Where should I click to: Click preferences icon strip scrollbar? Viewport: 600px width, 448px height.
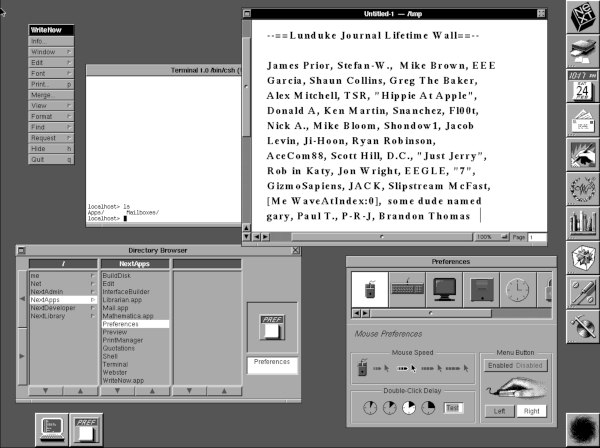[431, 313]
